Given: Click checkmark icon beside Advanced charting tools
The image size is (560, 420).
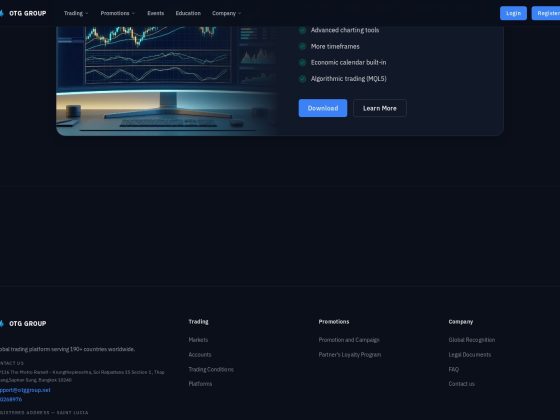Looking at the screenshot, I should coord(302,30).
